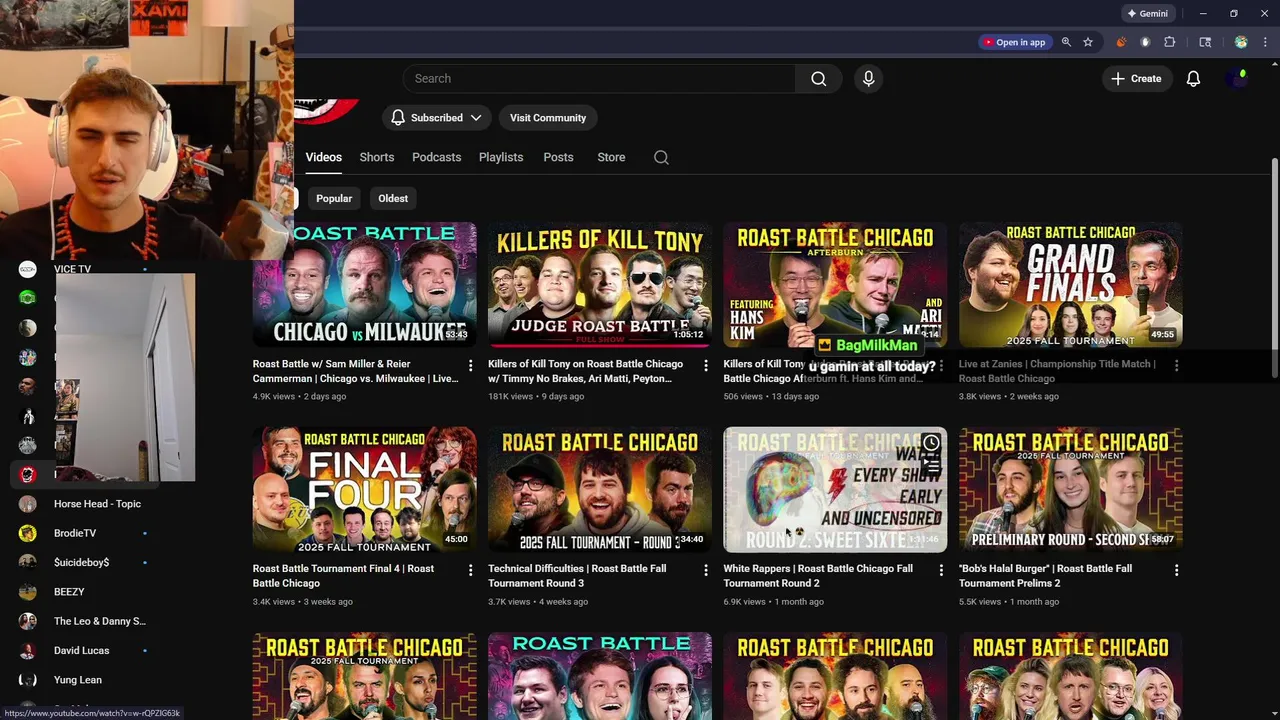Click the channel search magnifier next to Store
The width and height of the screenshot is (1280, 720).
coord(661,157)
